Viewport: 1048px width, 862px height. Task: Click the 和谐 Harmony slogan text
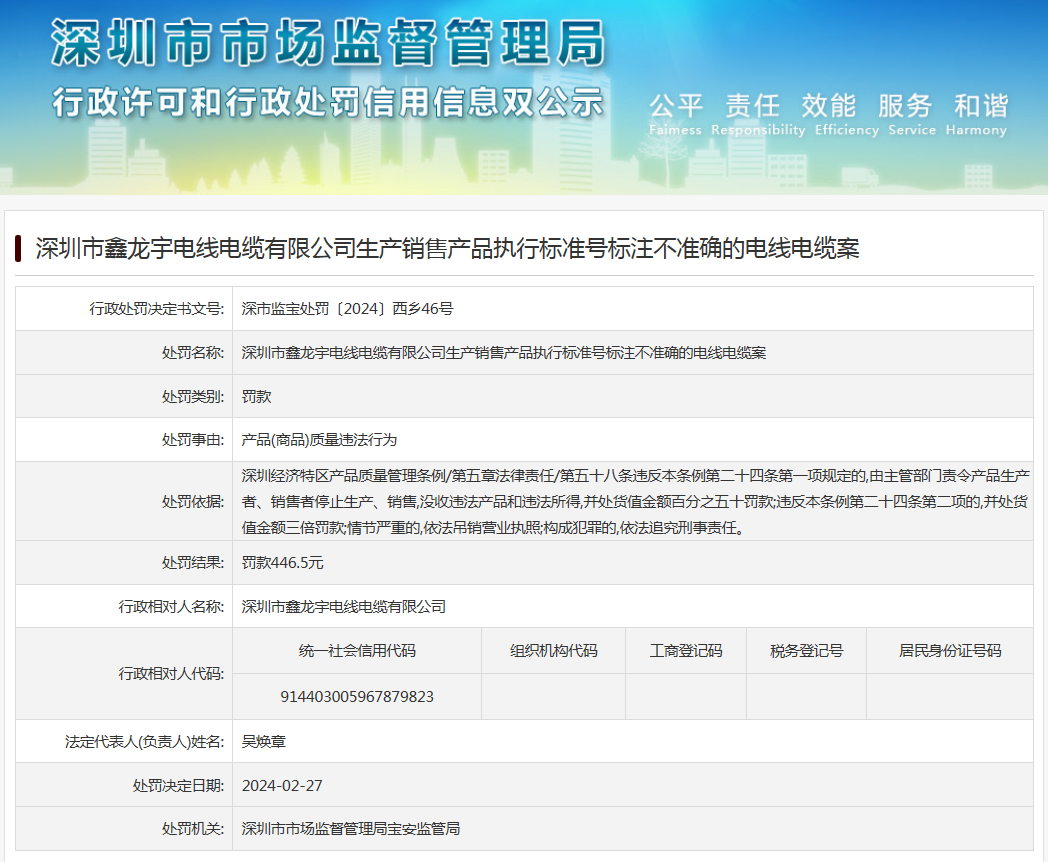[976, 114]
